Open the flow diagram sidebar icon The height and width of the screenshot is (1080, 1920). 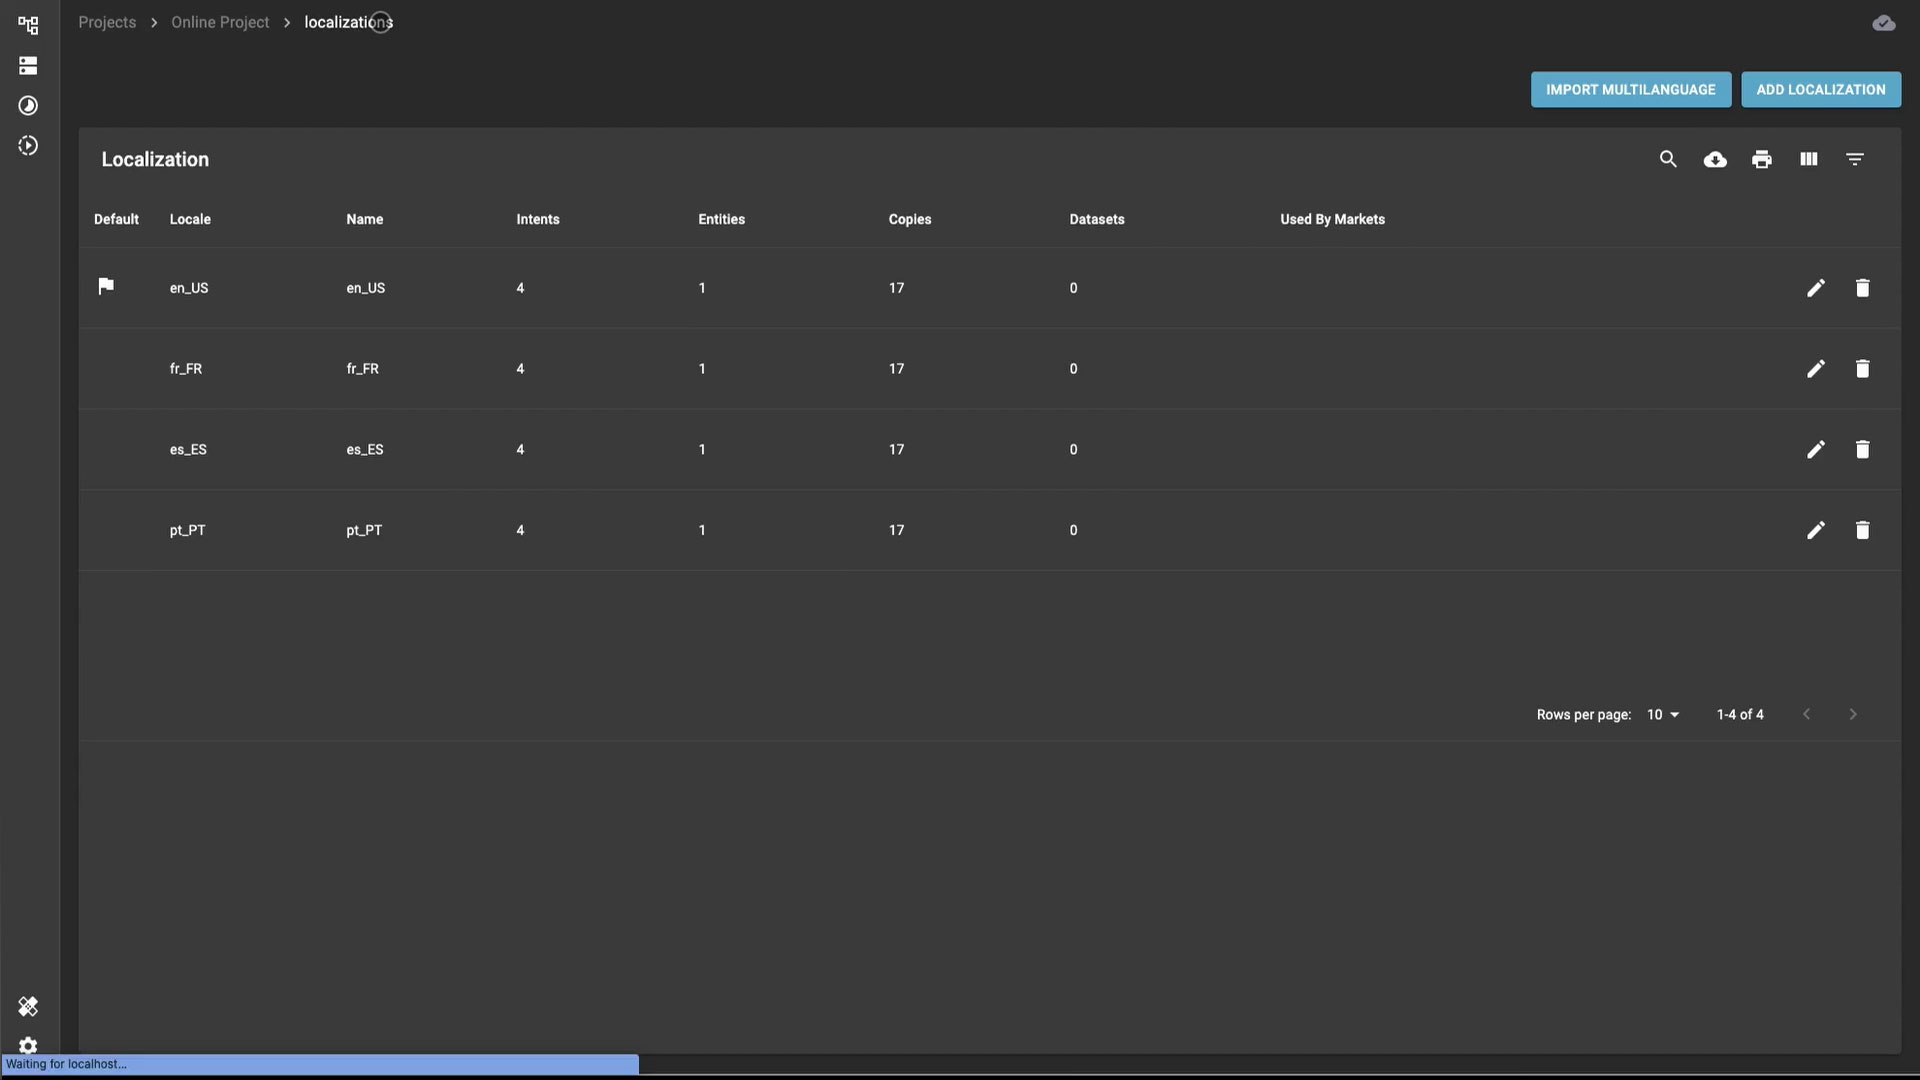click(28, 25)
